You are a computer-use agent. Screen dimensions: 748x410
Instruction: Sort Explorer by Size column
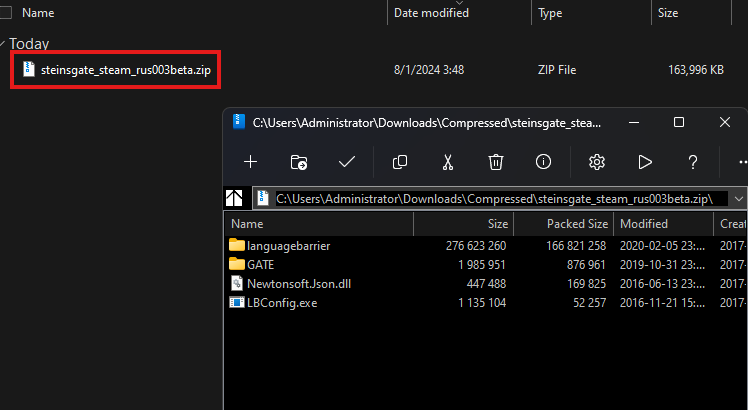pos(668,13)
